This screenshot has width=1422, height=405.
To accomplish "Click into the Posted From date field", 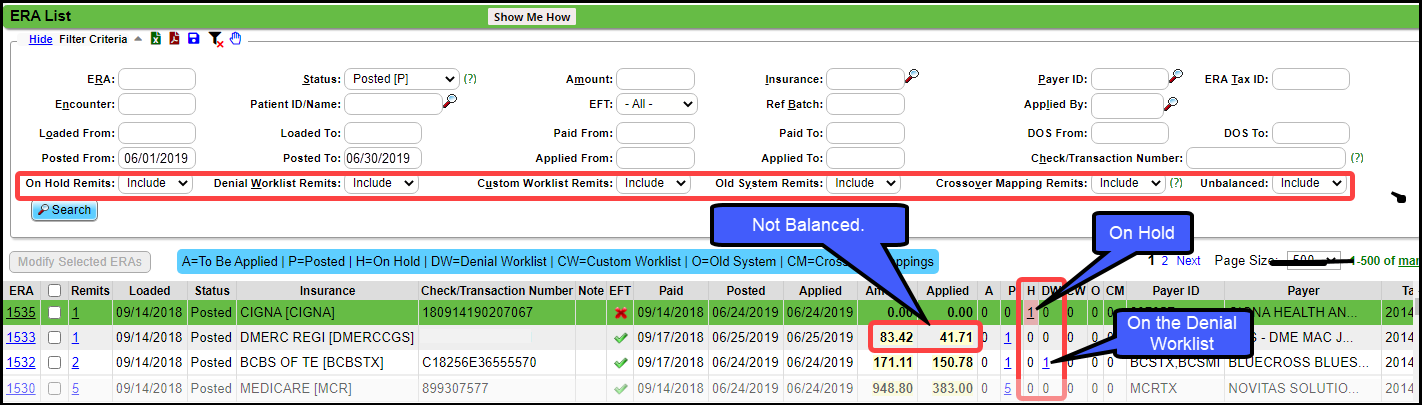I will click(158, 158).
